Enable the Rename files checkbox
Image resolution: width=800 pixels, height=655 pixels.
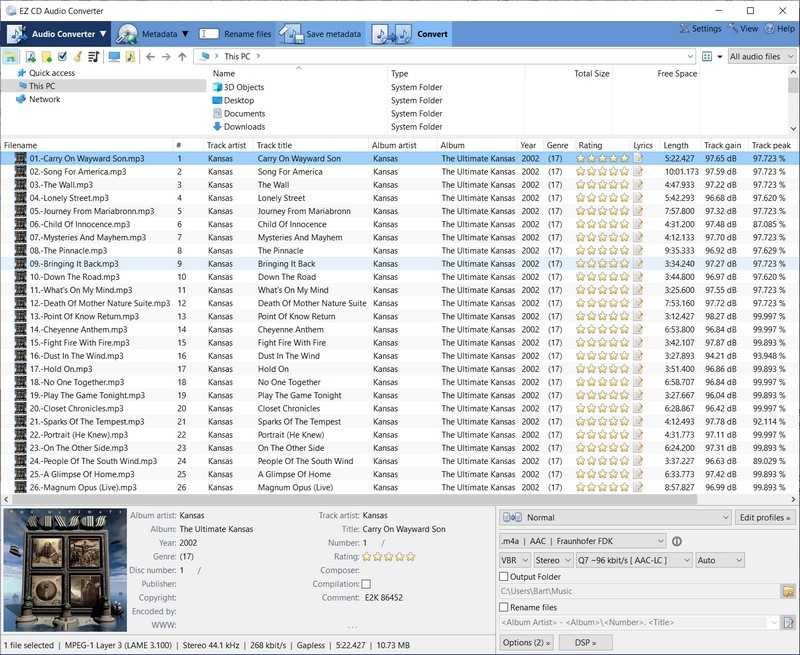504,607
